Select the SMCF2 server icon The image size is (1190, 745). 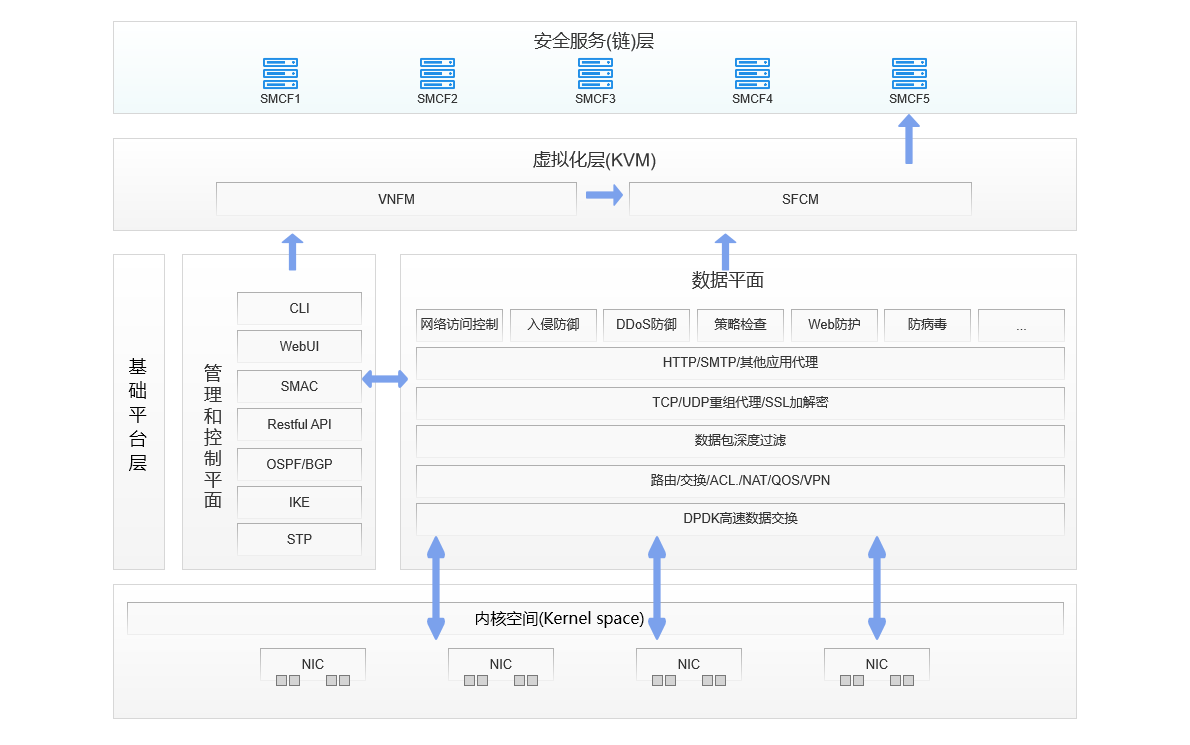point(437,74)
